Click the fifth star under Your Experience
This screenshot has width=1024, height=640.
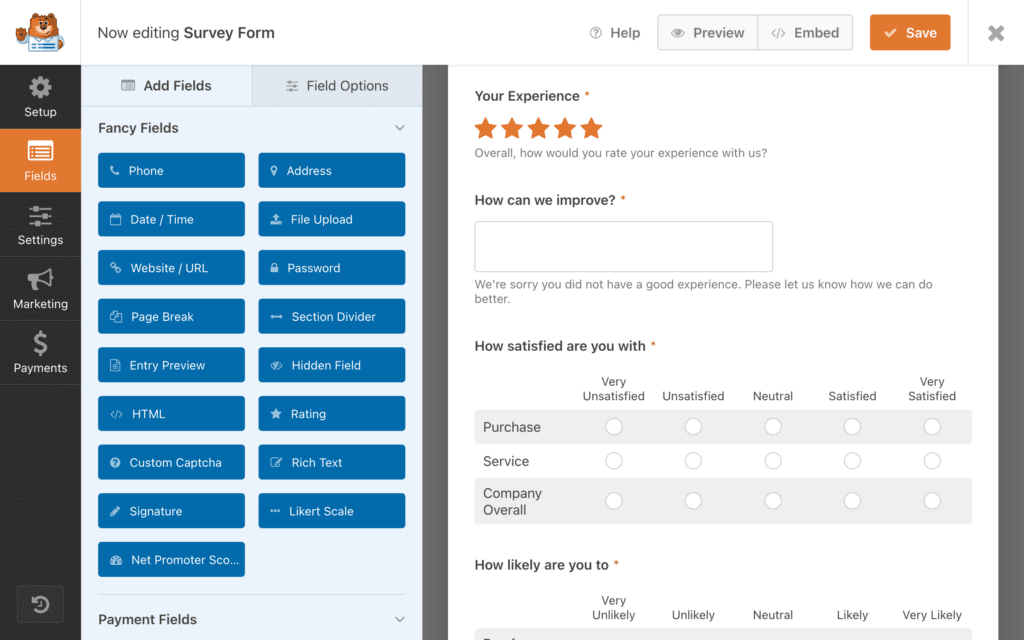(591, 128)
